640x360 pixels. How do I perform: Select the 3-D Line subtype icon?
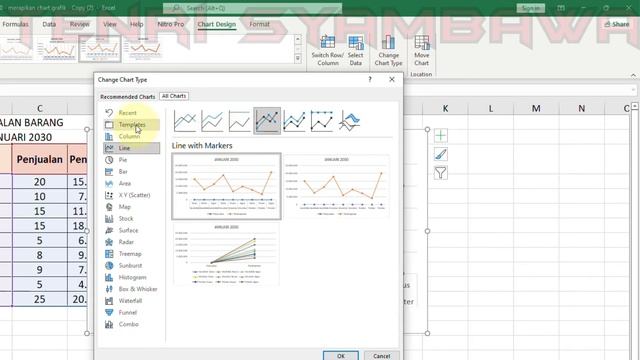349,121
